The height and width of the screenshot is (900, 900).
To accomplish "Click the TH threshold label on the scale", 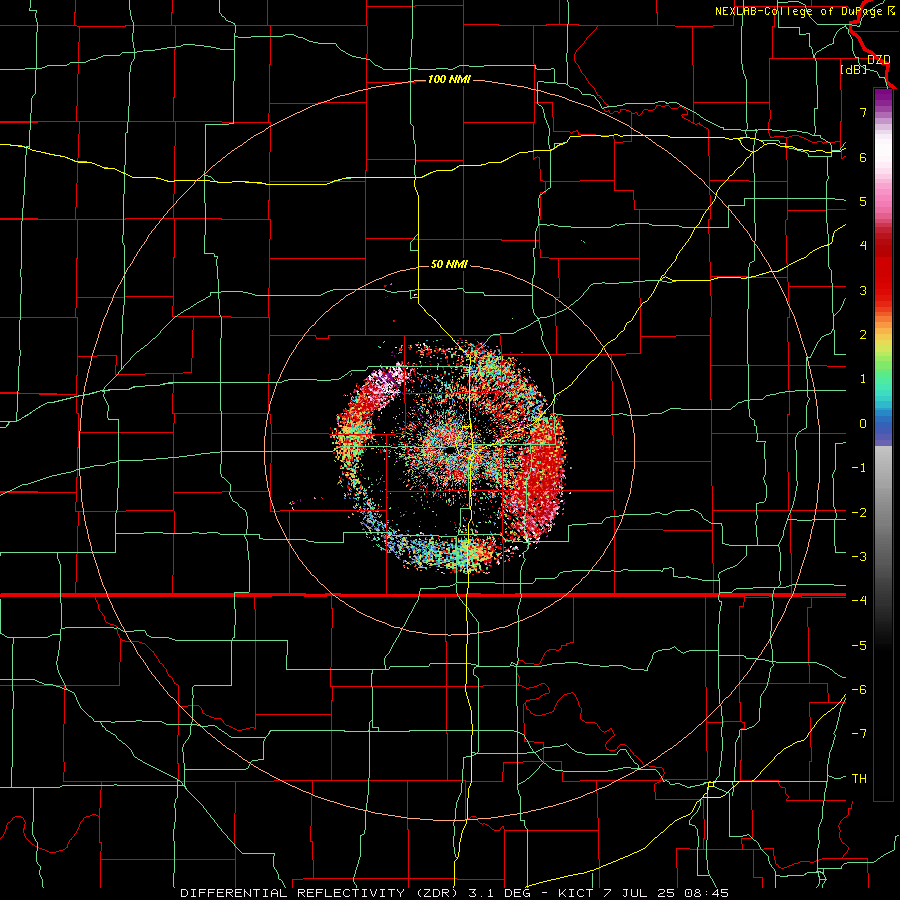I will (x=859, y=779).
